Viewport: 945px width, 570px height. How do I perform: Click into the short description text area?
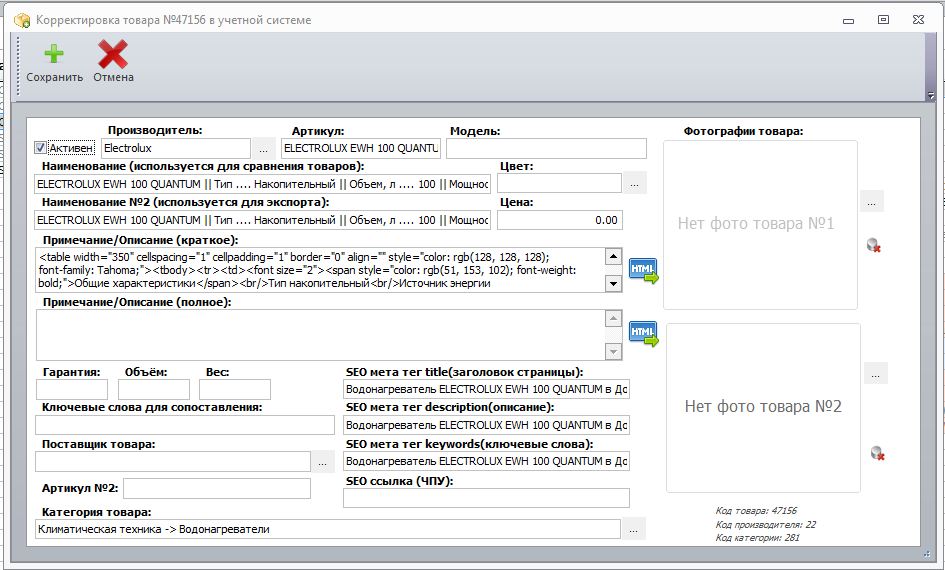pos(320,270)
